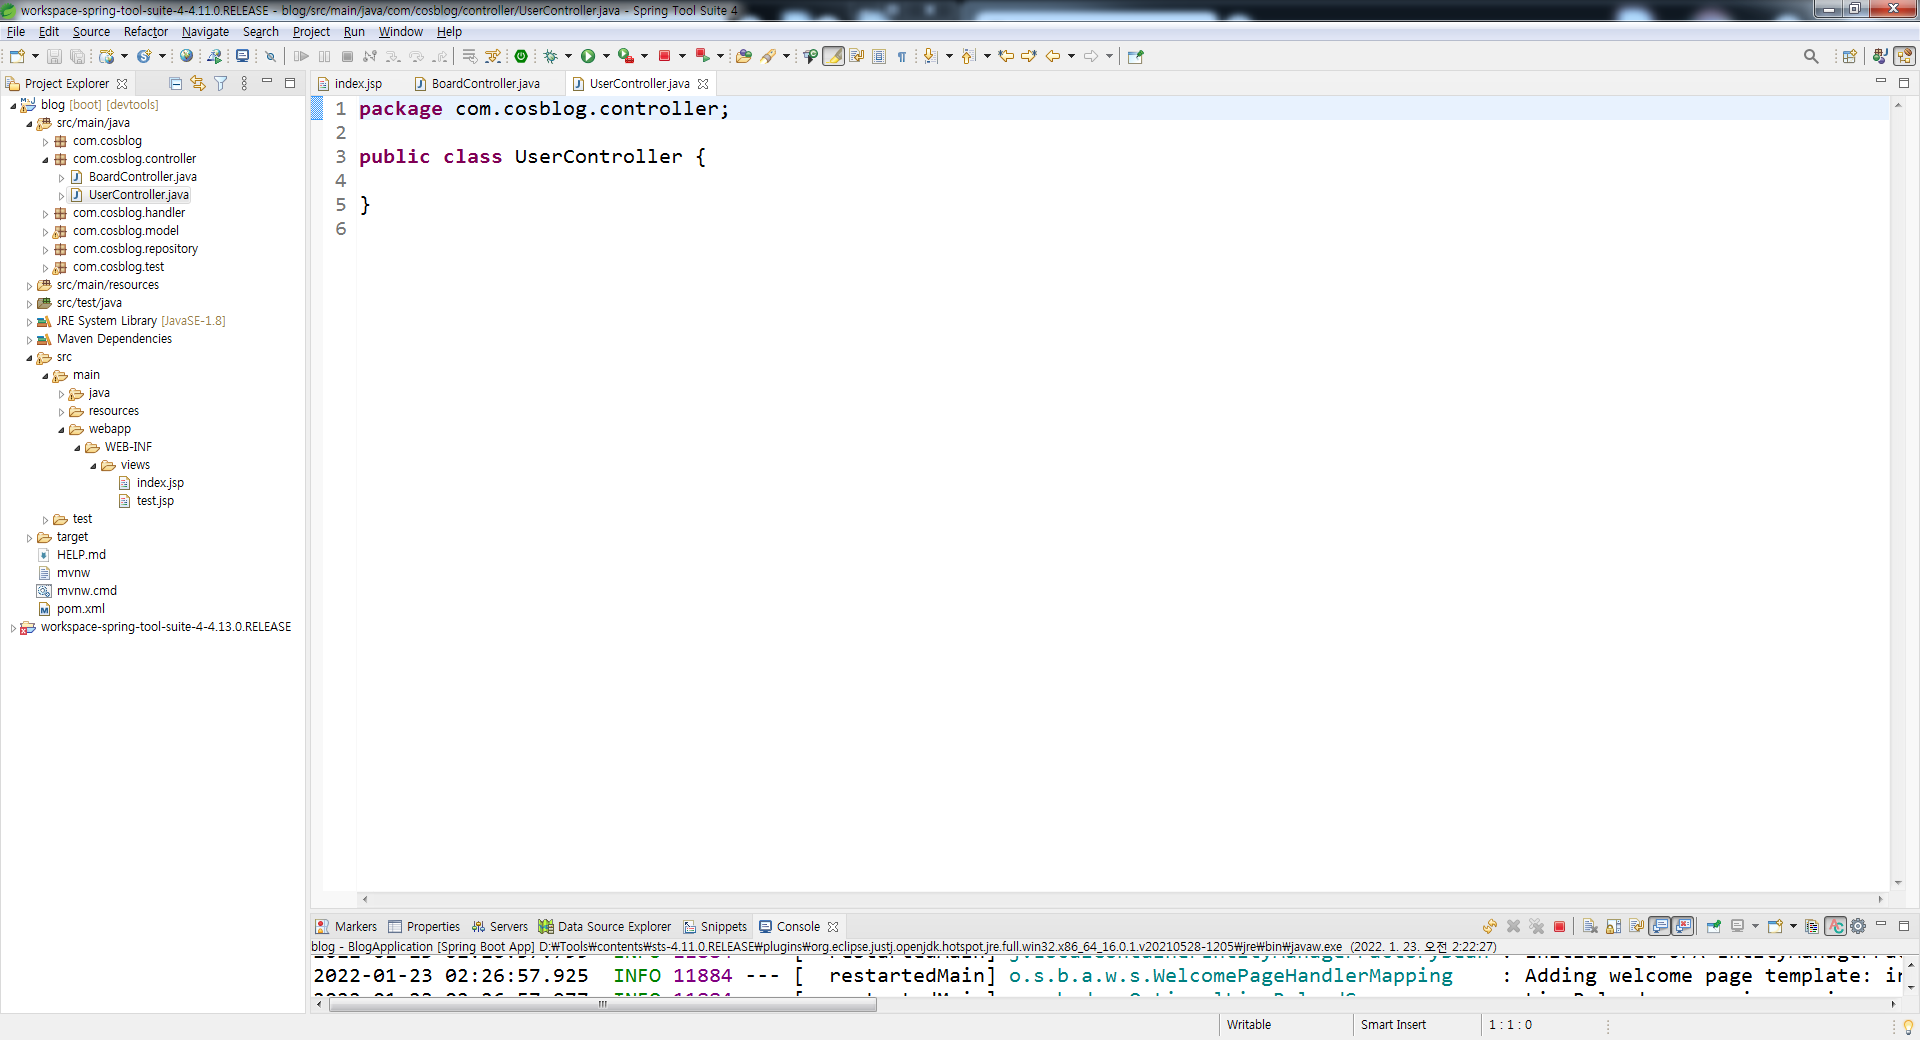1920x1040 pixels.
Task: Click the Pin Editor toolbar icon
Action: pyautogui.click(x=1135, y=56)
